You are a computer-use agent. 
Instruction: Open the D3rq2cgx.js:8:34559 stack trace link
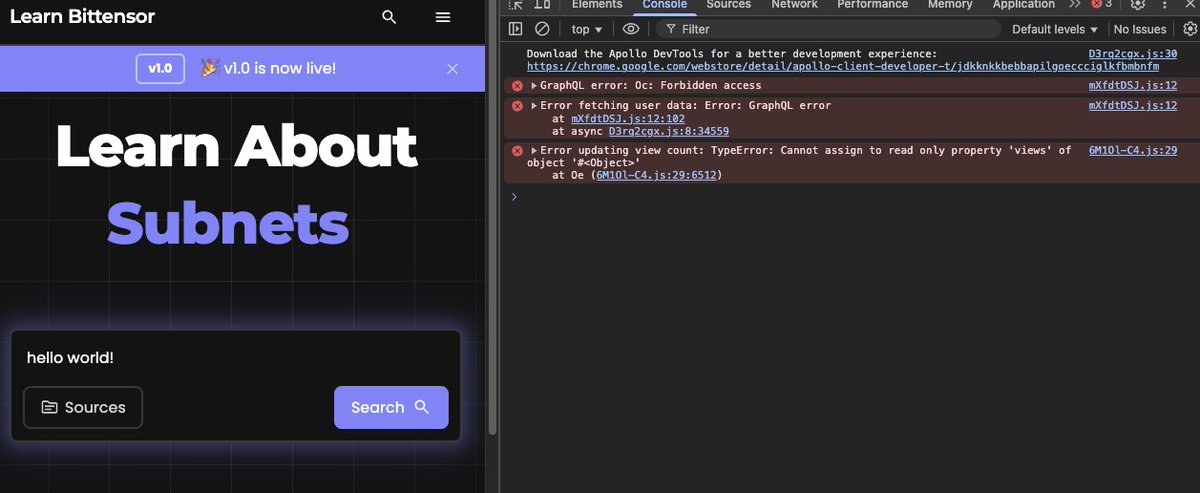click(668, 131)
